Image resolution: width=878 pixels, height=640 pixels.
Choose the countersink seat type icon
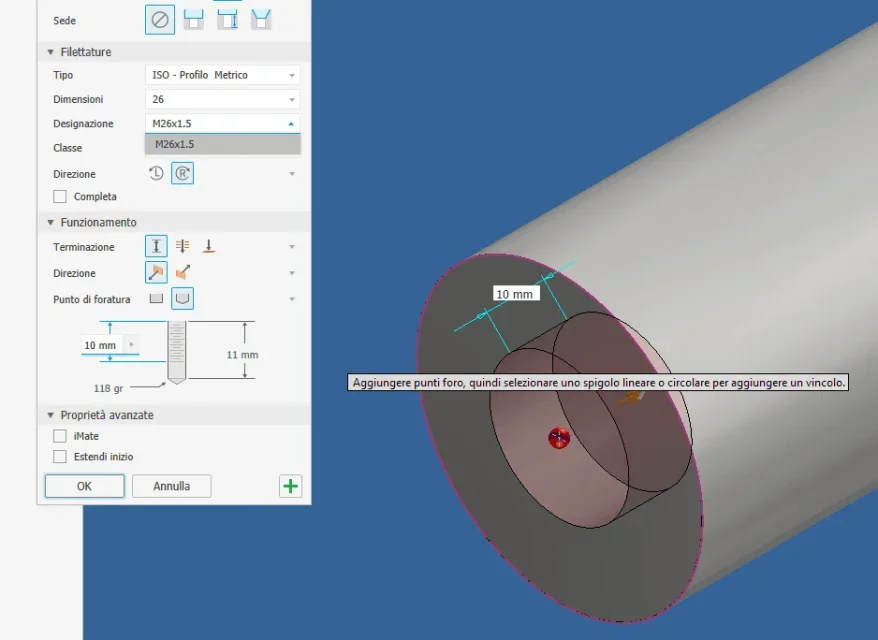261,20
